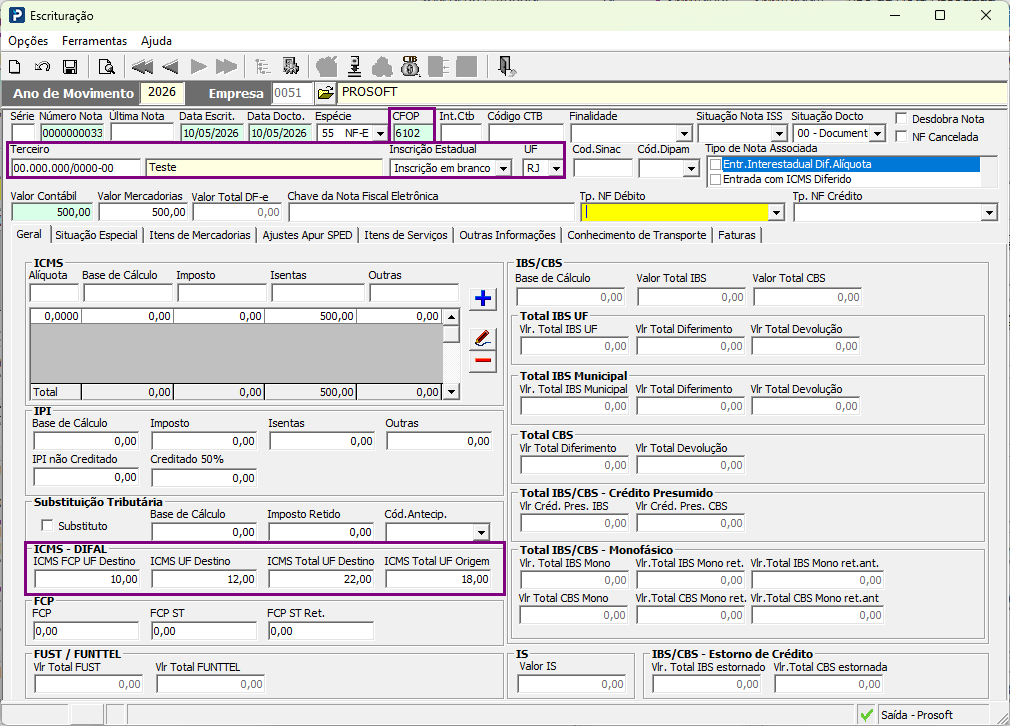The width and height of the screenshot is (1010, 726).
Task: Click ICMS table scrollbar up arrow
Action: pos(452,317)
